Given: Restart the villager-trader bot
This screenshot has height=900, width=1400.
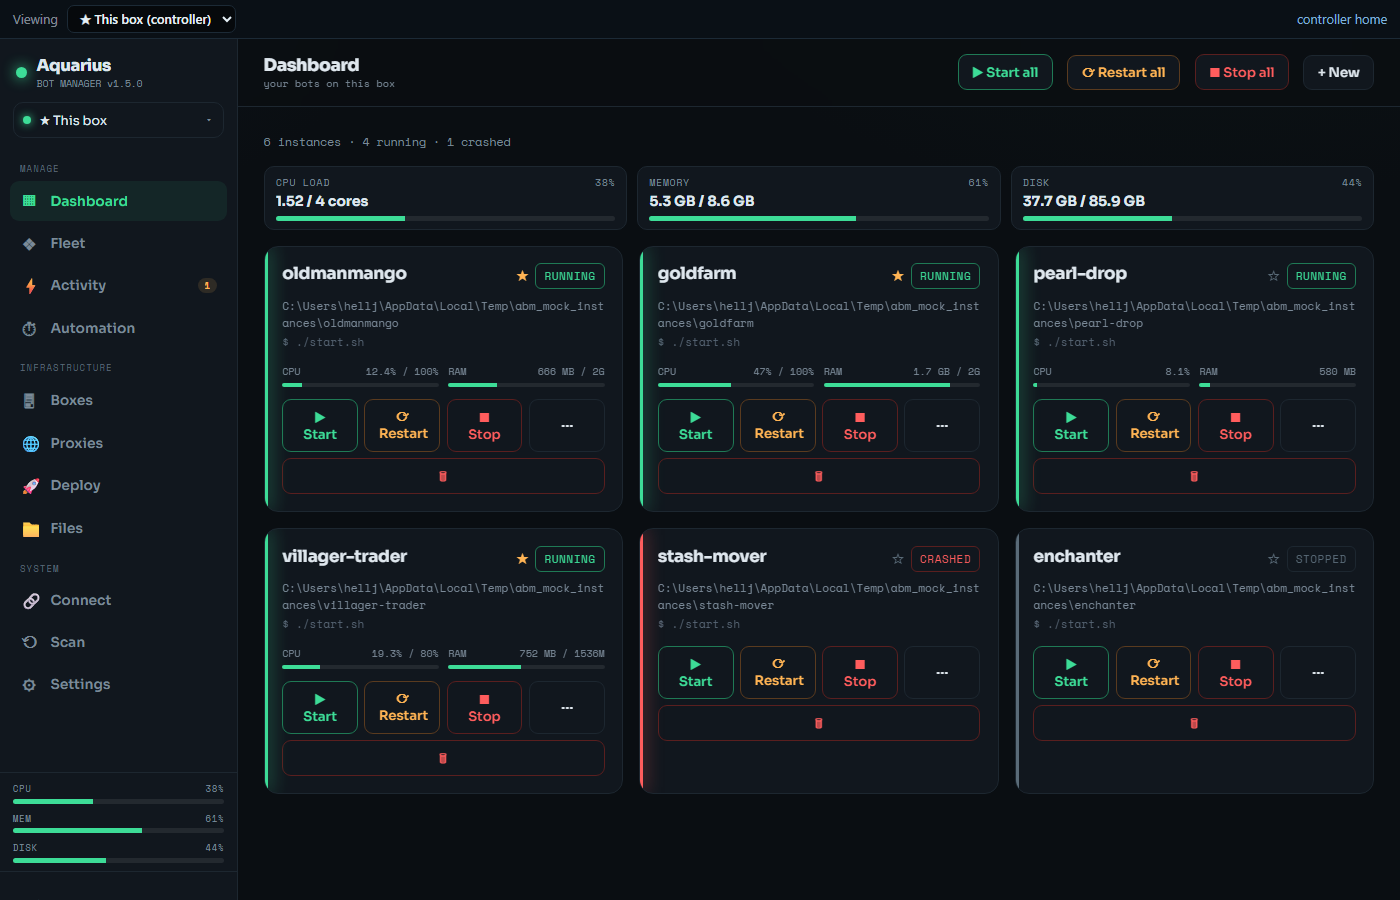Looking at the screenshot, I should (403, 708).
